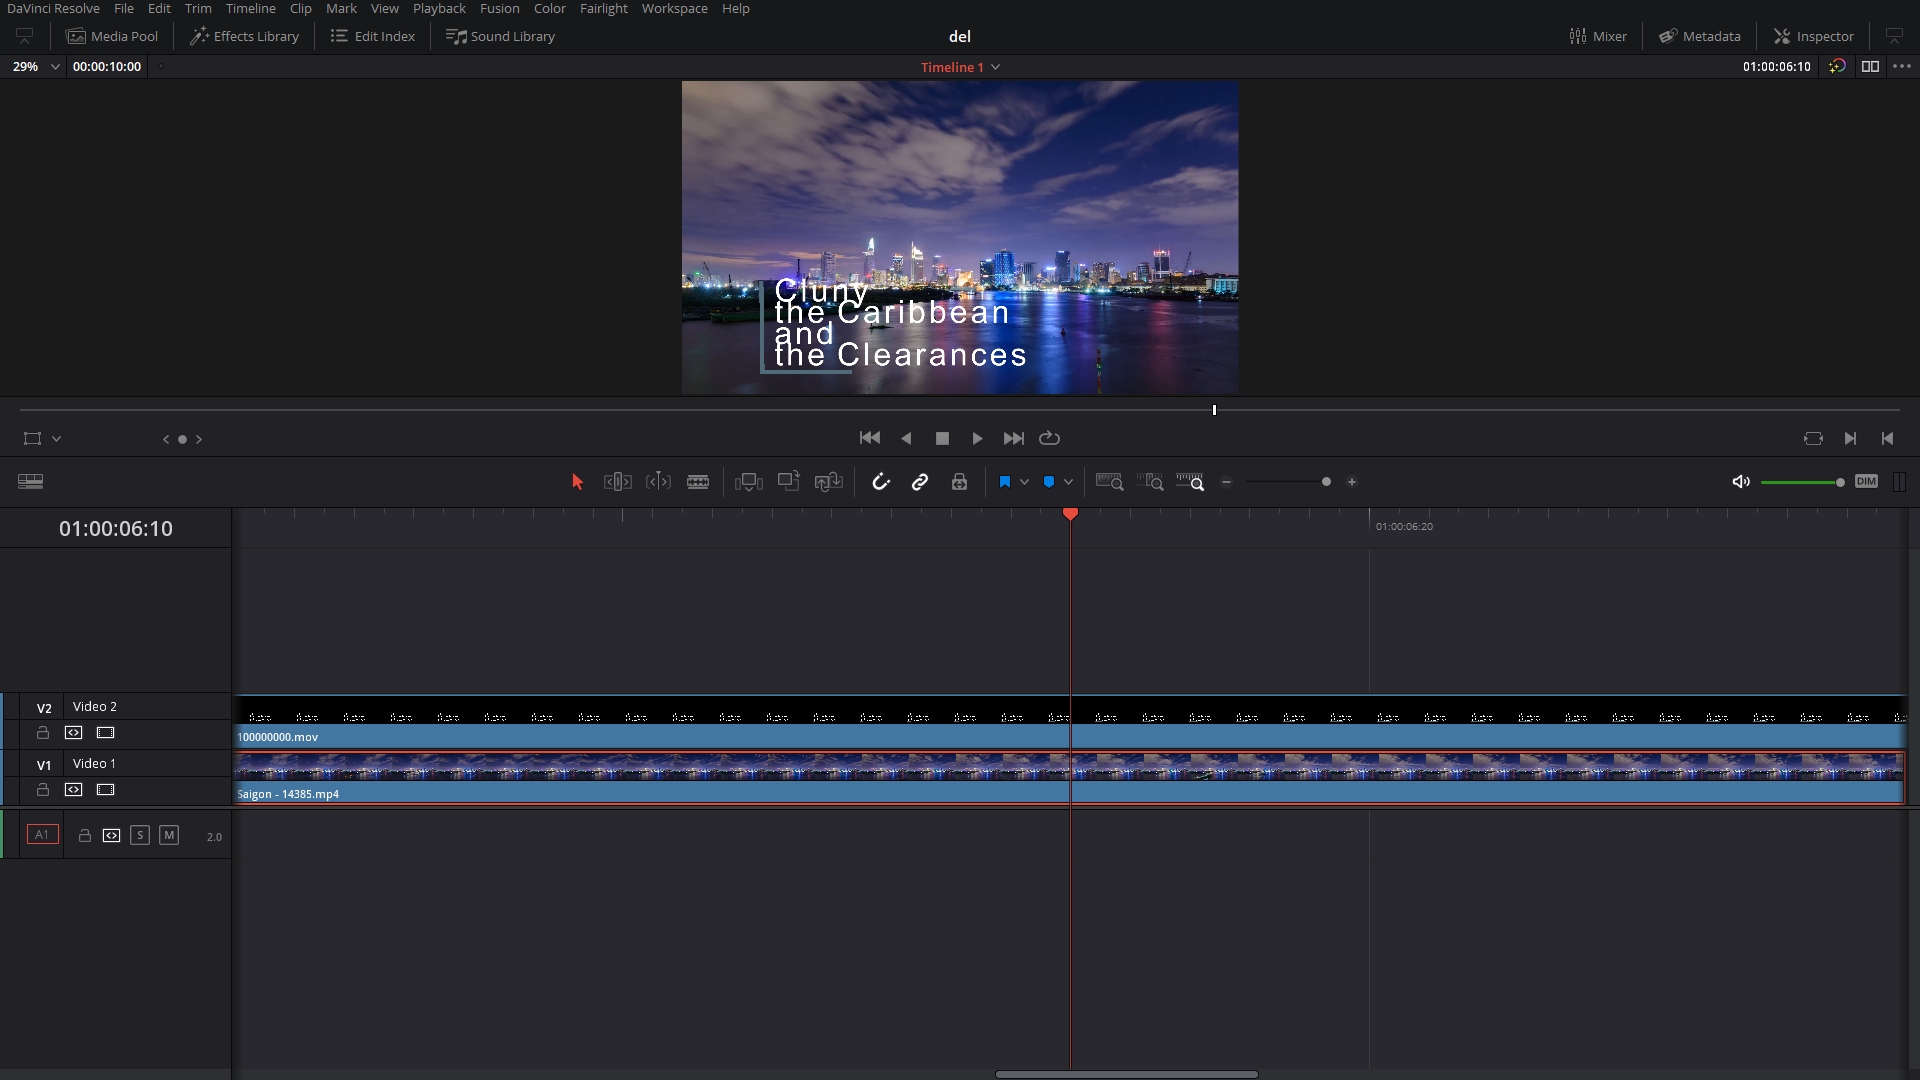
Task: Open the Fairlight menu
Action: (604, 8)
